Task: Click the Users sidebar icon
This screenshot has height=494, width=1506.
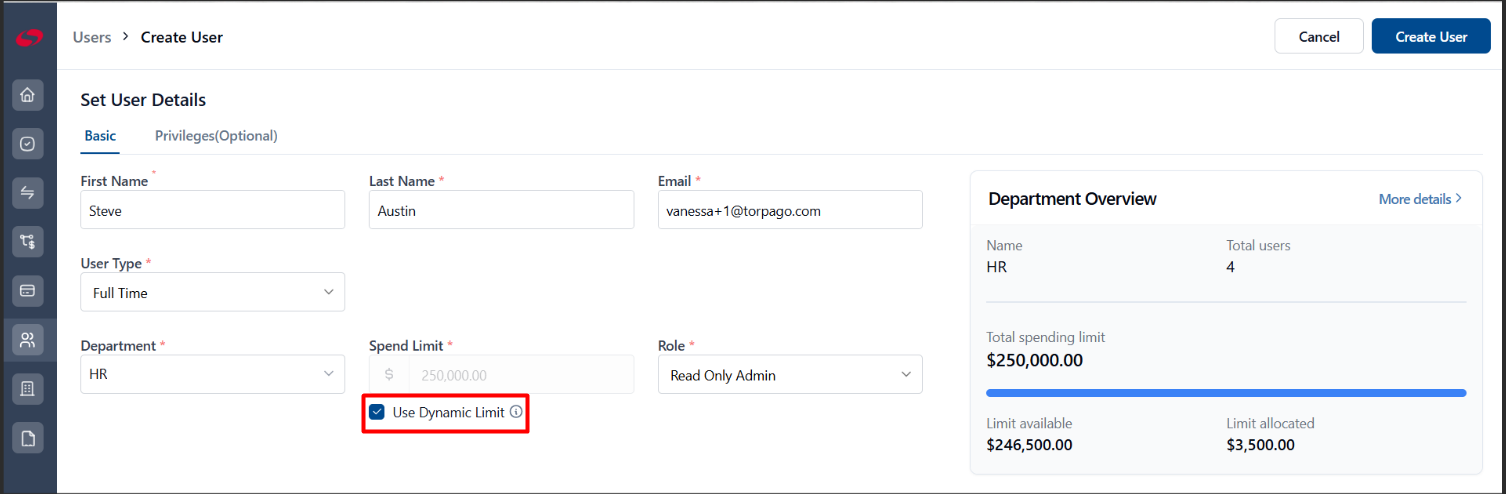Action: (28, 339)
